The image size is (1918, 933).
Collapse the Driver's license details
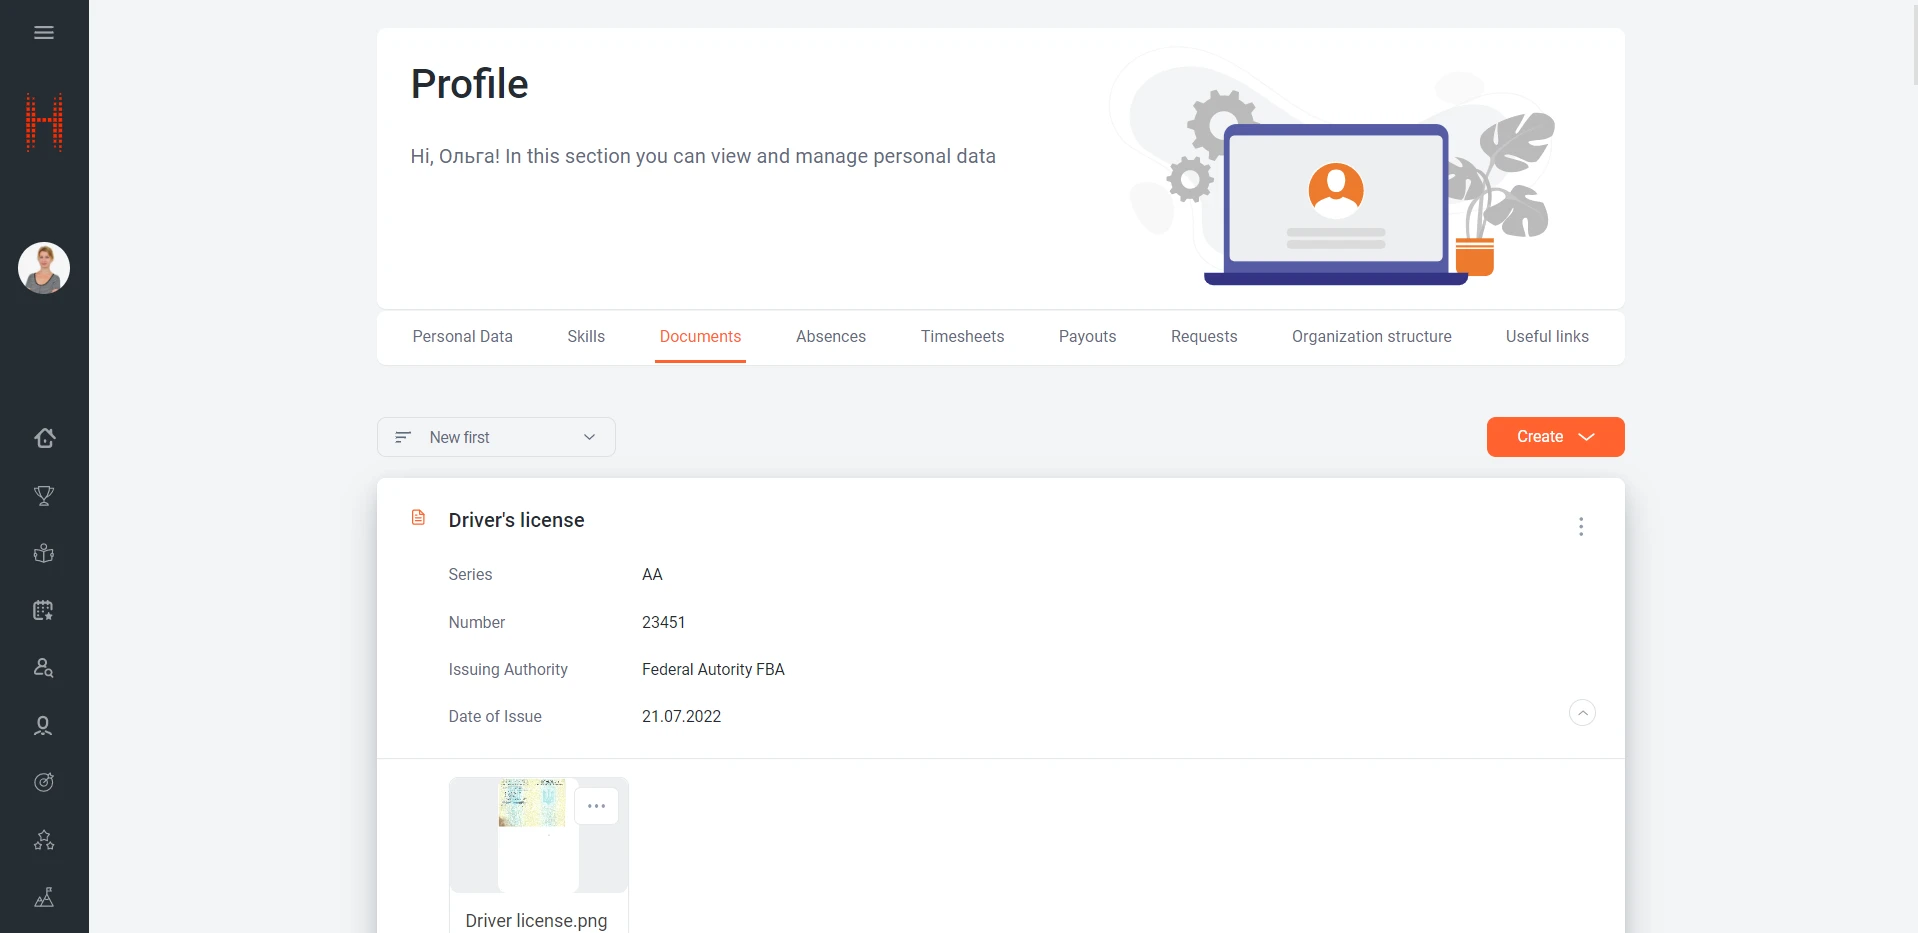[x=1582, y=713]
